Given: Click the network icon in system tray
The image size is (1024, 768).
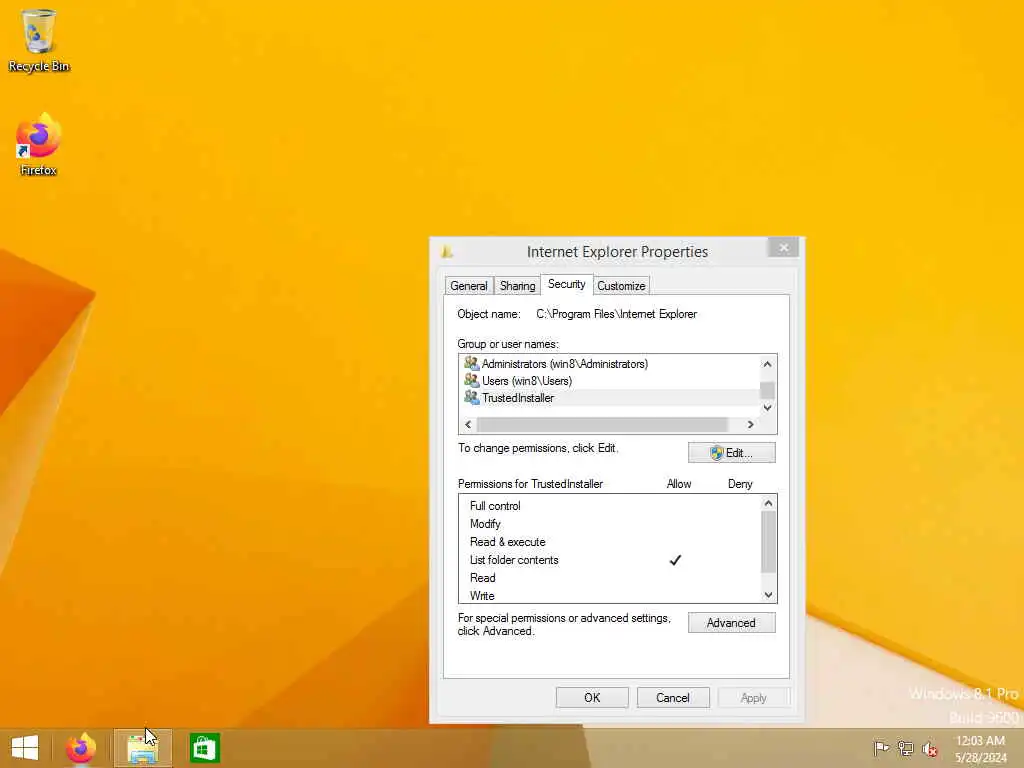Looking at the screenshot, I should (905, 748).
